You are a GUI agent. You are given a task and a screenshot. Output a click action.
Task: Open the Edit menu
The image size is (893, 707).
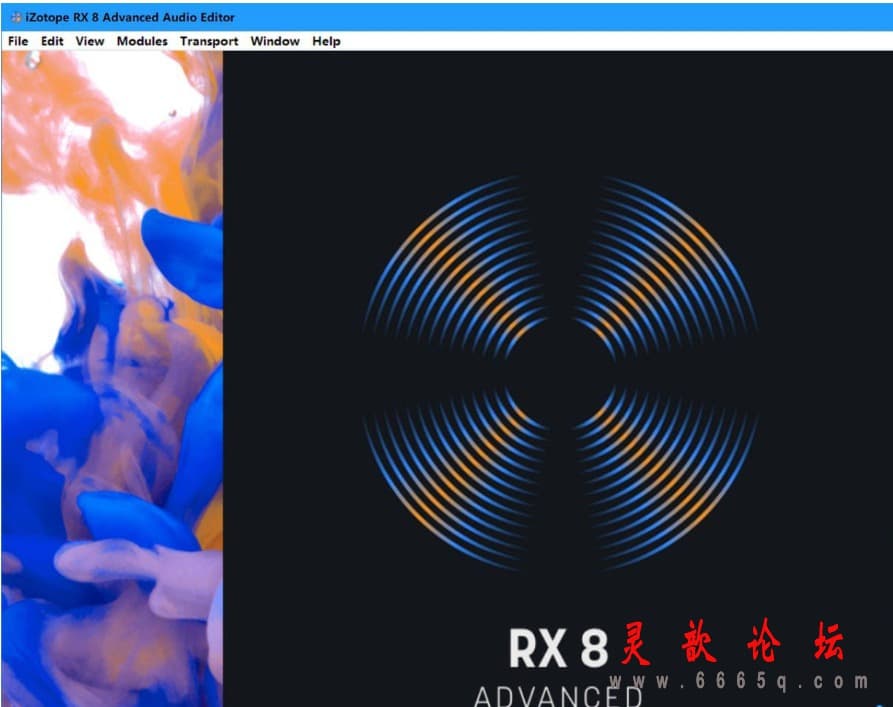[x=52, y=41]
